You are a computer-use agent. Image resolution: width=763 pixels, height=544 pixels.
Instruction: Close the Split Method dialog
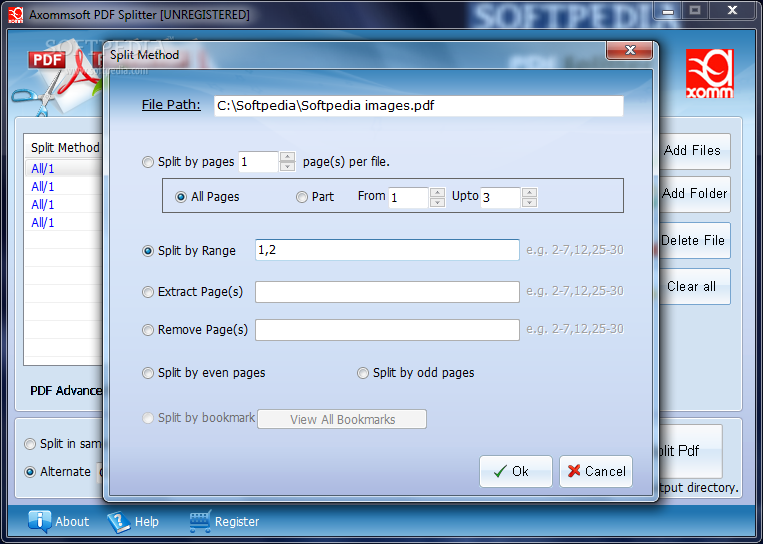630,50
